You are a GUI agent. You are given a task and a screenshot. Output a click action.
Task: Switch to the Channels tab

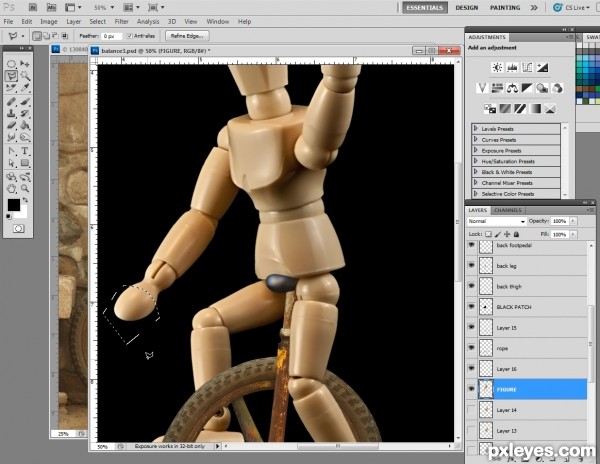pos(507,210)
